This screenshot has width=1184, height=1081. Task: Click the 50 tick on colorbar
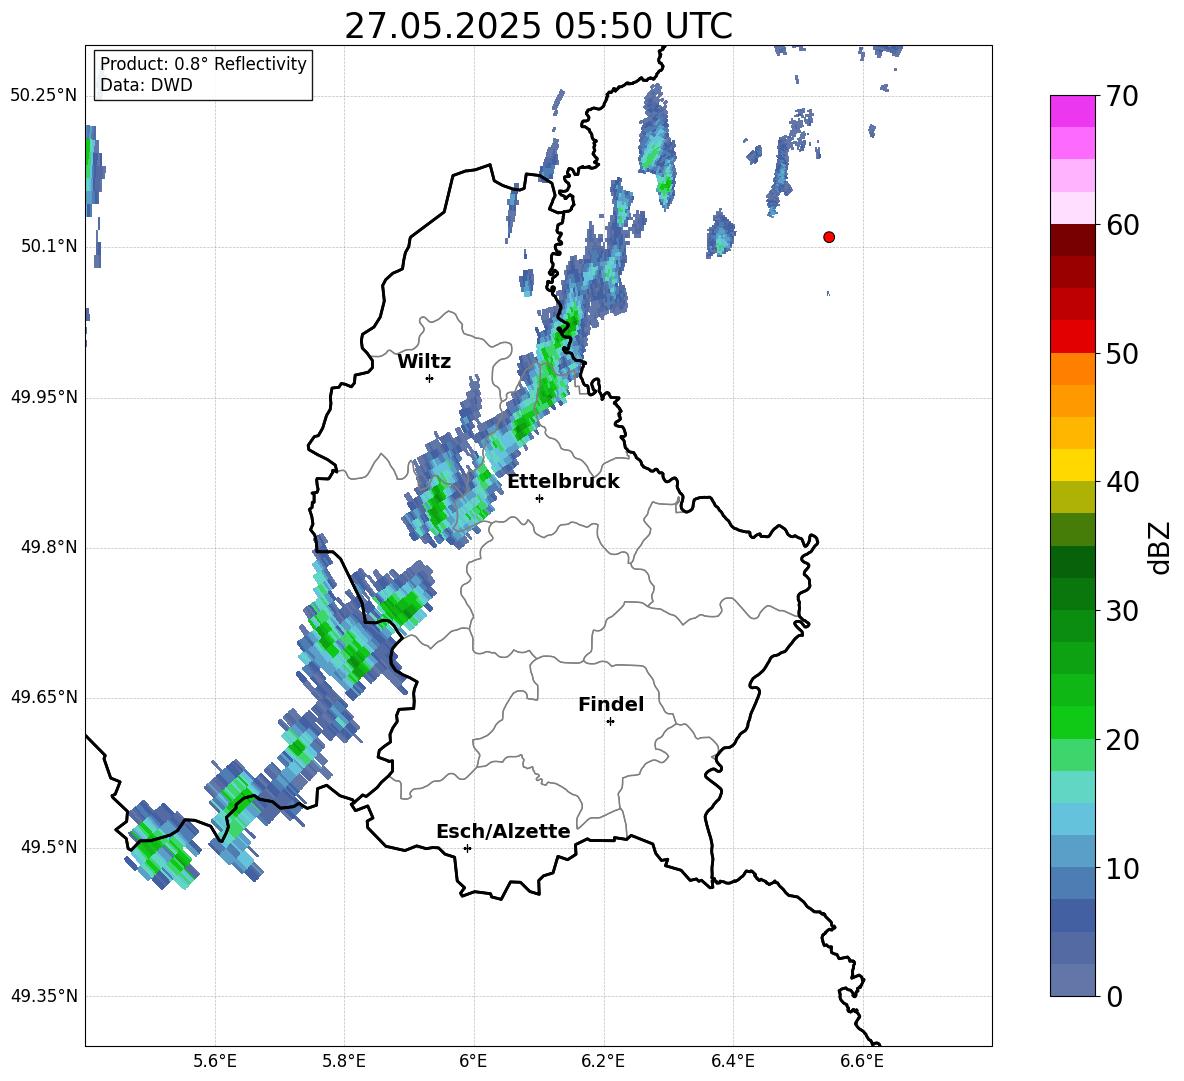(x=1121, y=353)
